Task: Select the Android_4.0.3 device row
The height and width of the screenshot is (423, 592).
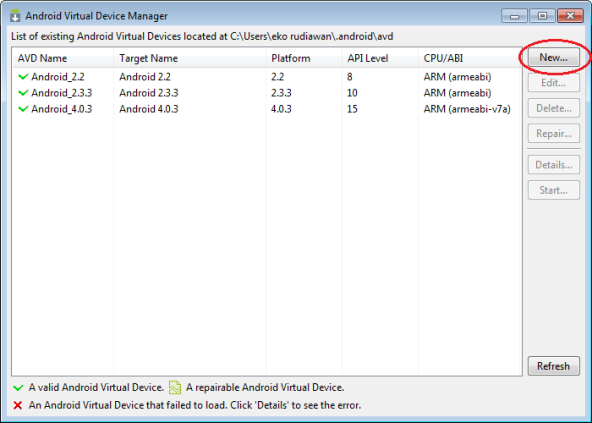Action: click(267, 109)
